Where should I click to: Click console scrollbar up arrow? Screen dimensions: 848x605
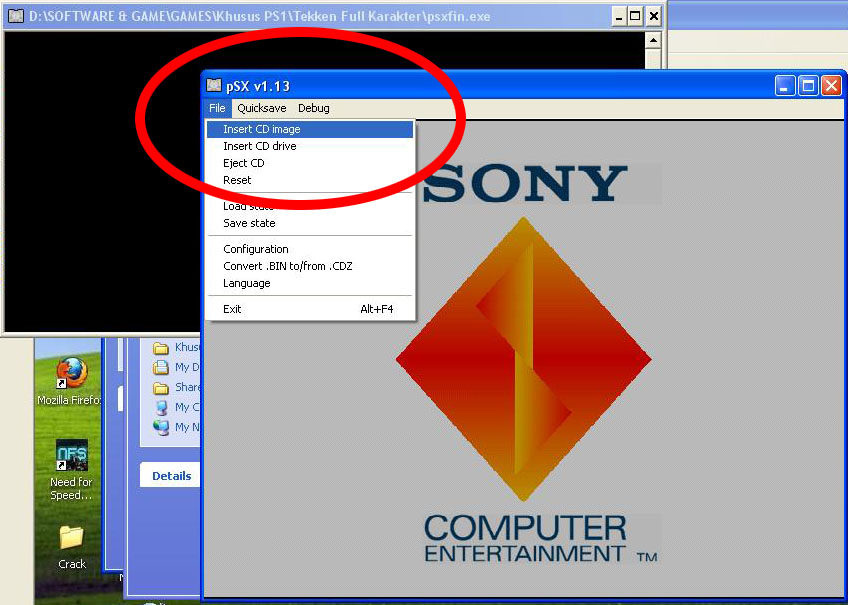point(653,40)
